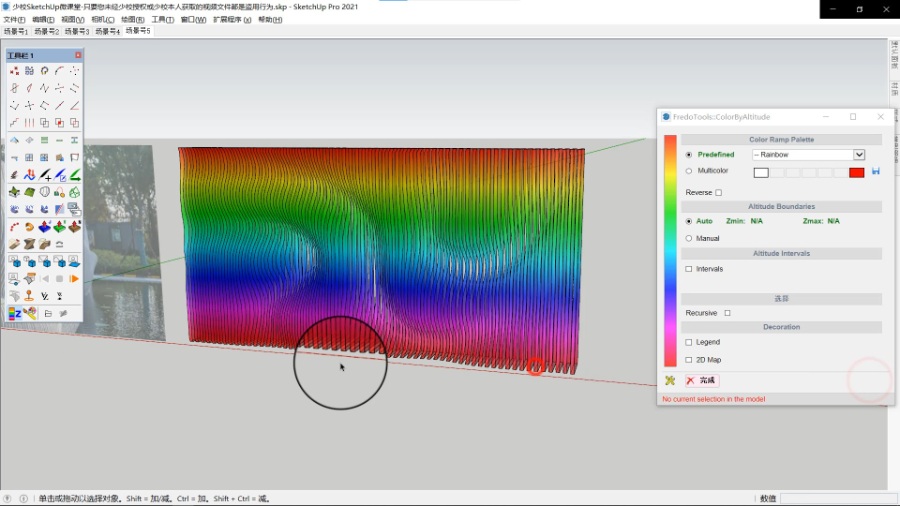The width and height of the screenshot is (900, 506).
Task: Enable the Reverse checkbox
Action: click(719, 193)
